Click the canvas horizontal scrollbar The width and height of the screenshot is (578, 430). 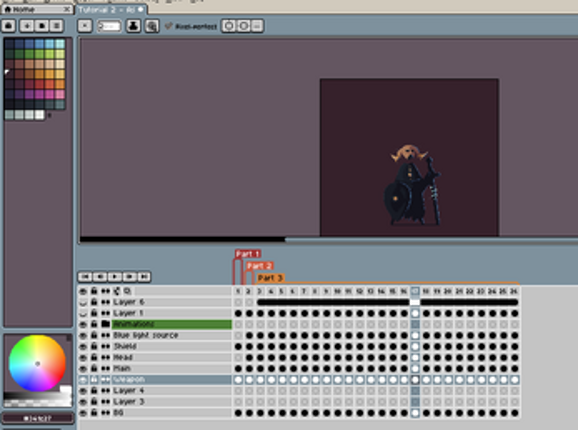pos(182,240)
